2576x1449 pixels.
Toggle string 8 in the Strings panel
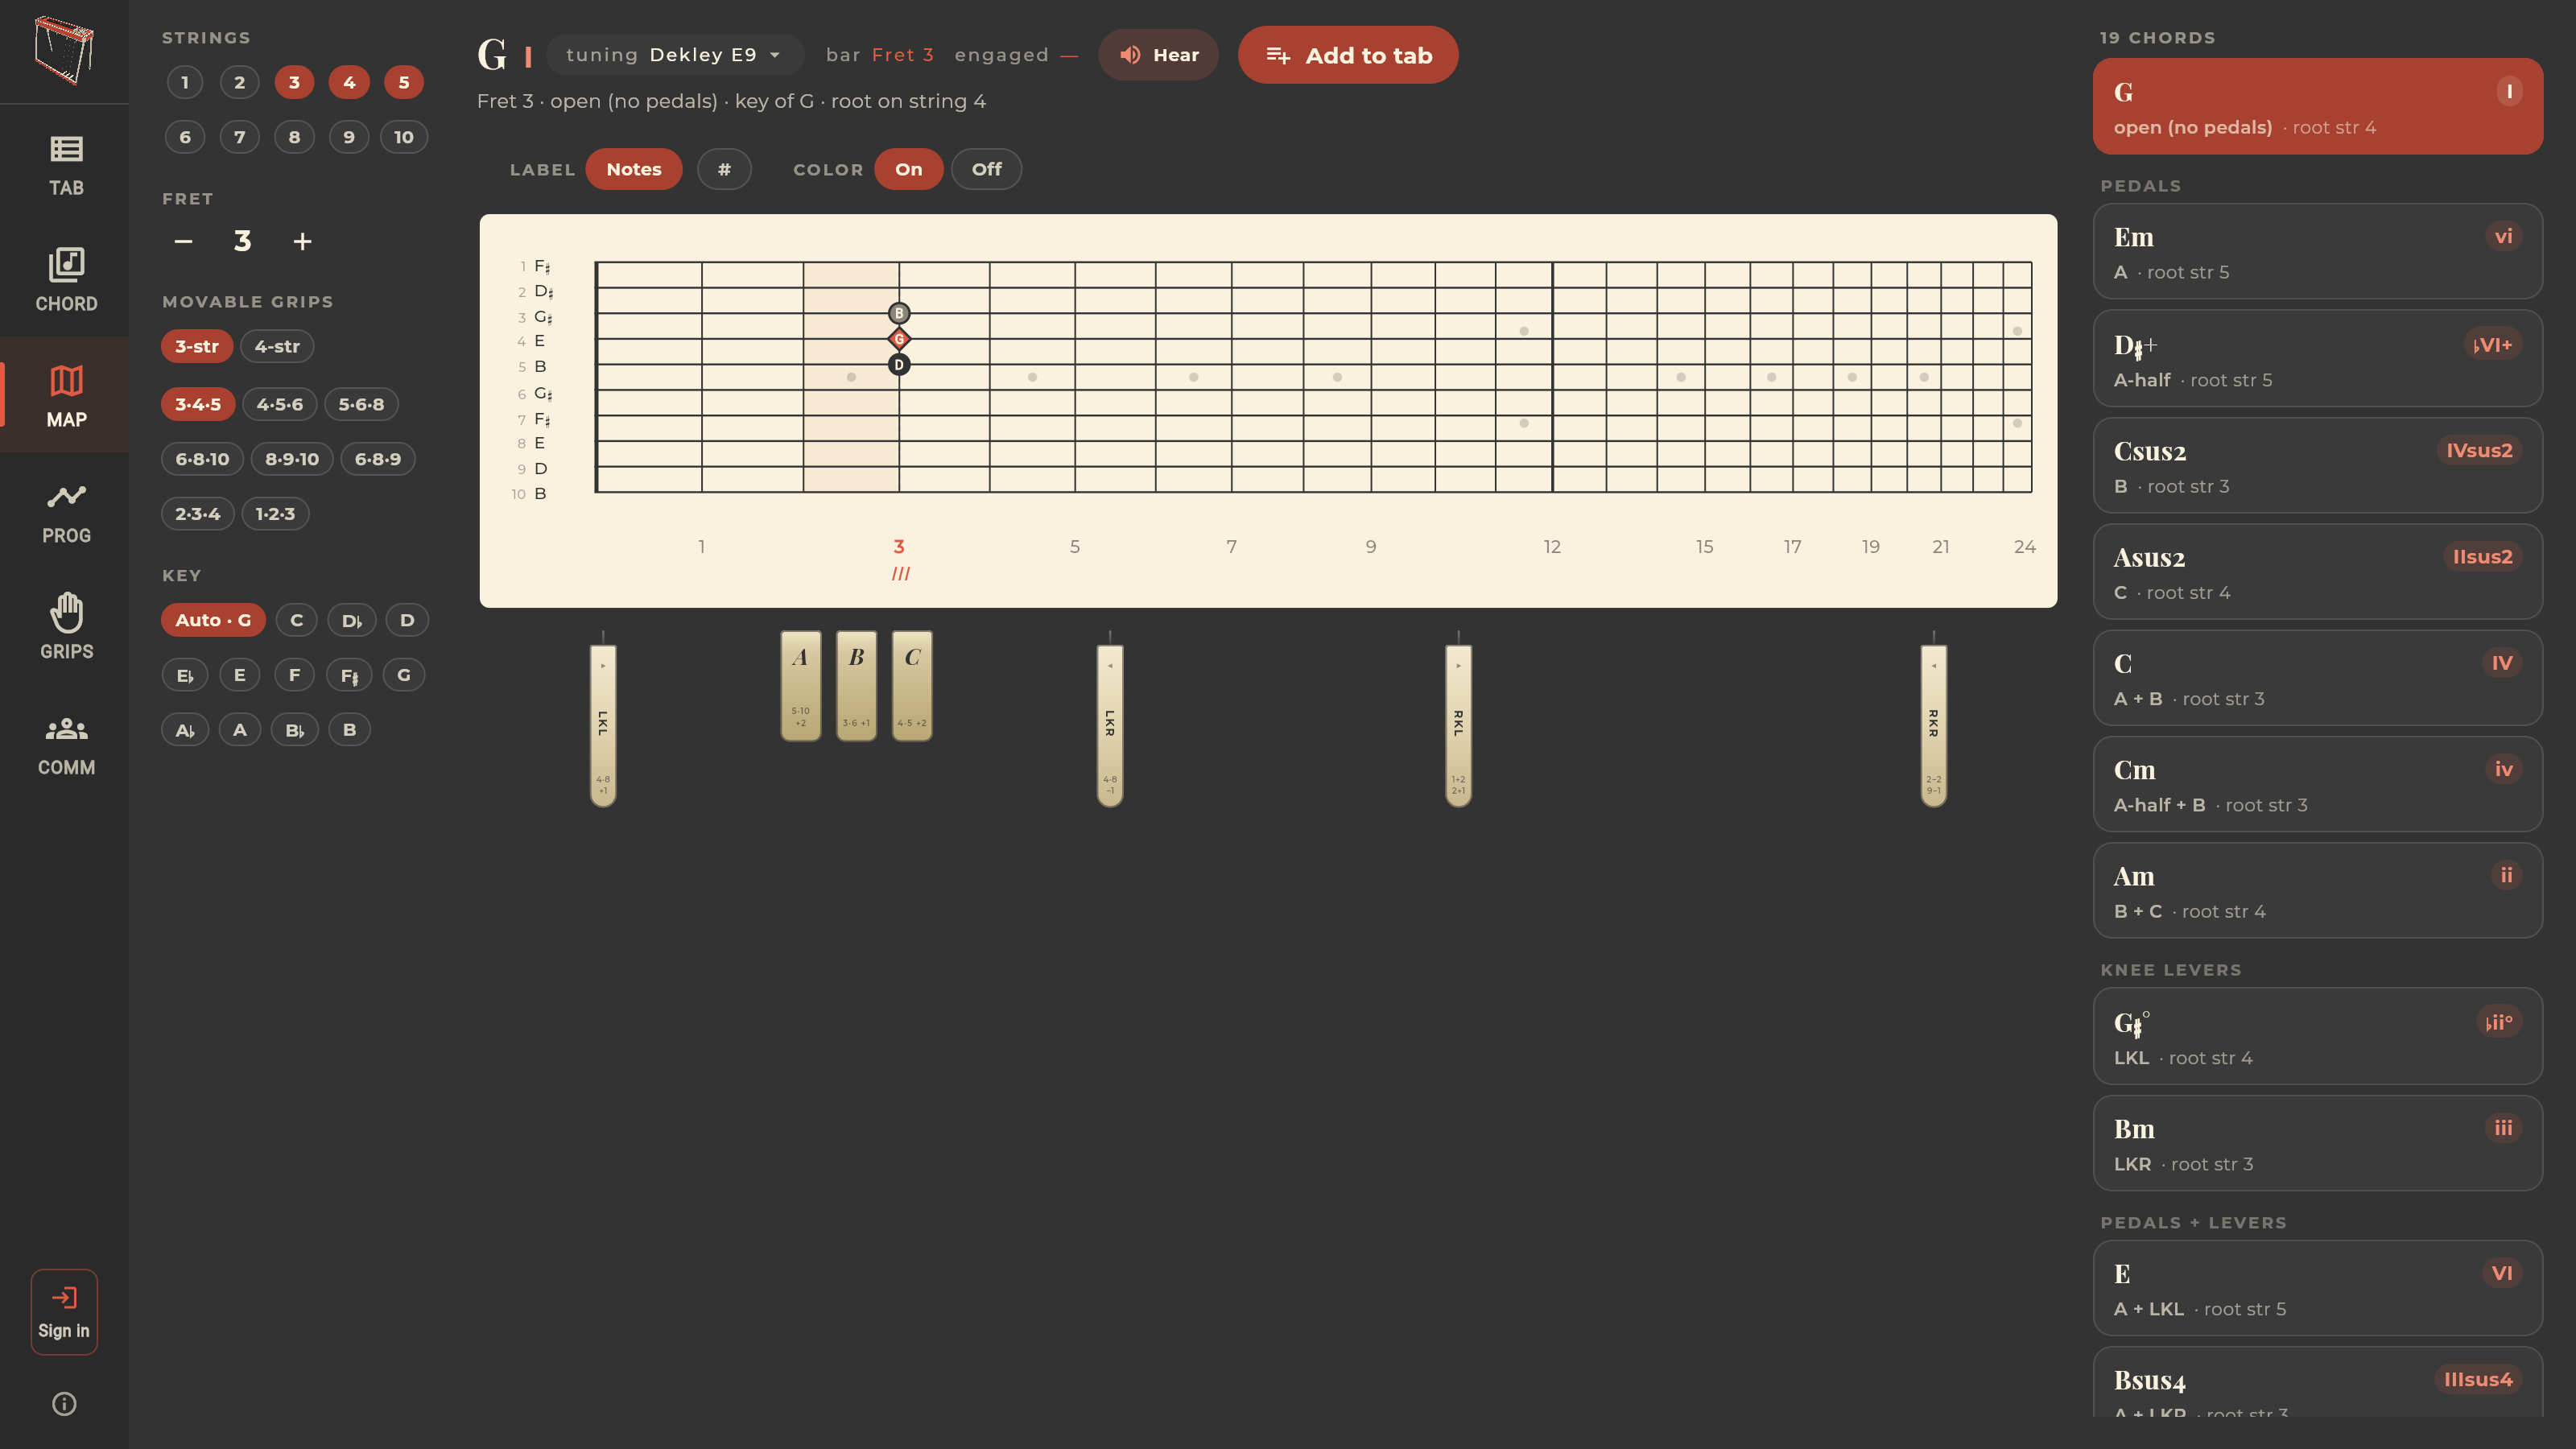pos(294,137)
